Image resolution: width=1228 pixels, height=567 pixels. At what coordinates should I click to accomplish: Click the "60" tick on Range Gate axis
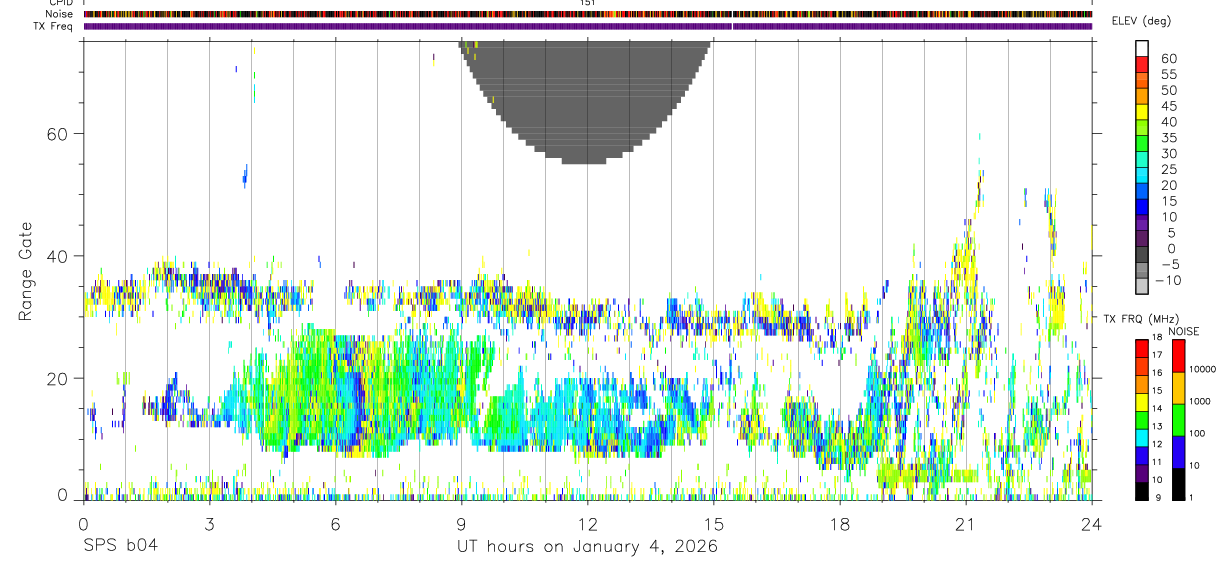56,134
